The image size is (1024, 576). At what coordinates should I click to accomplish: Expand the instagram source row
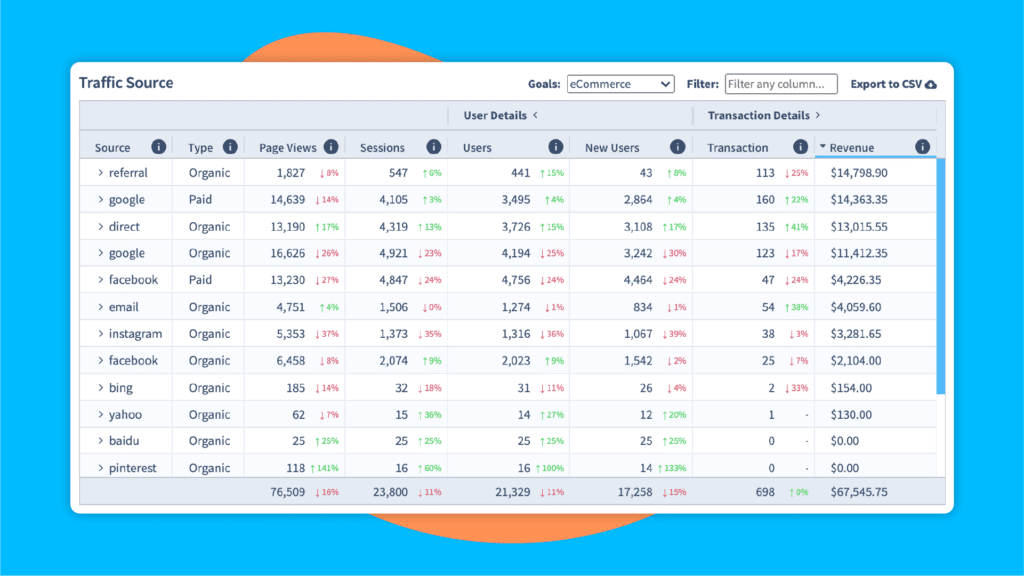(x=101, y=334)
